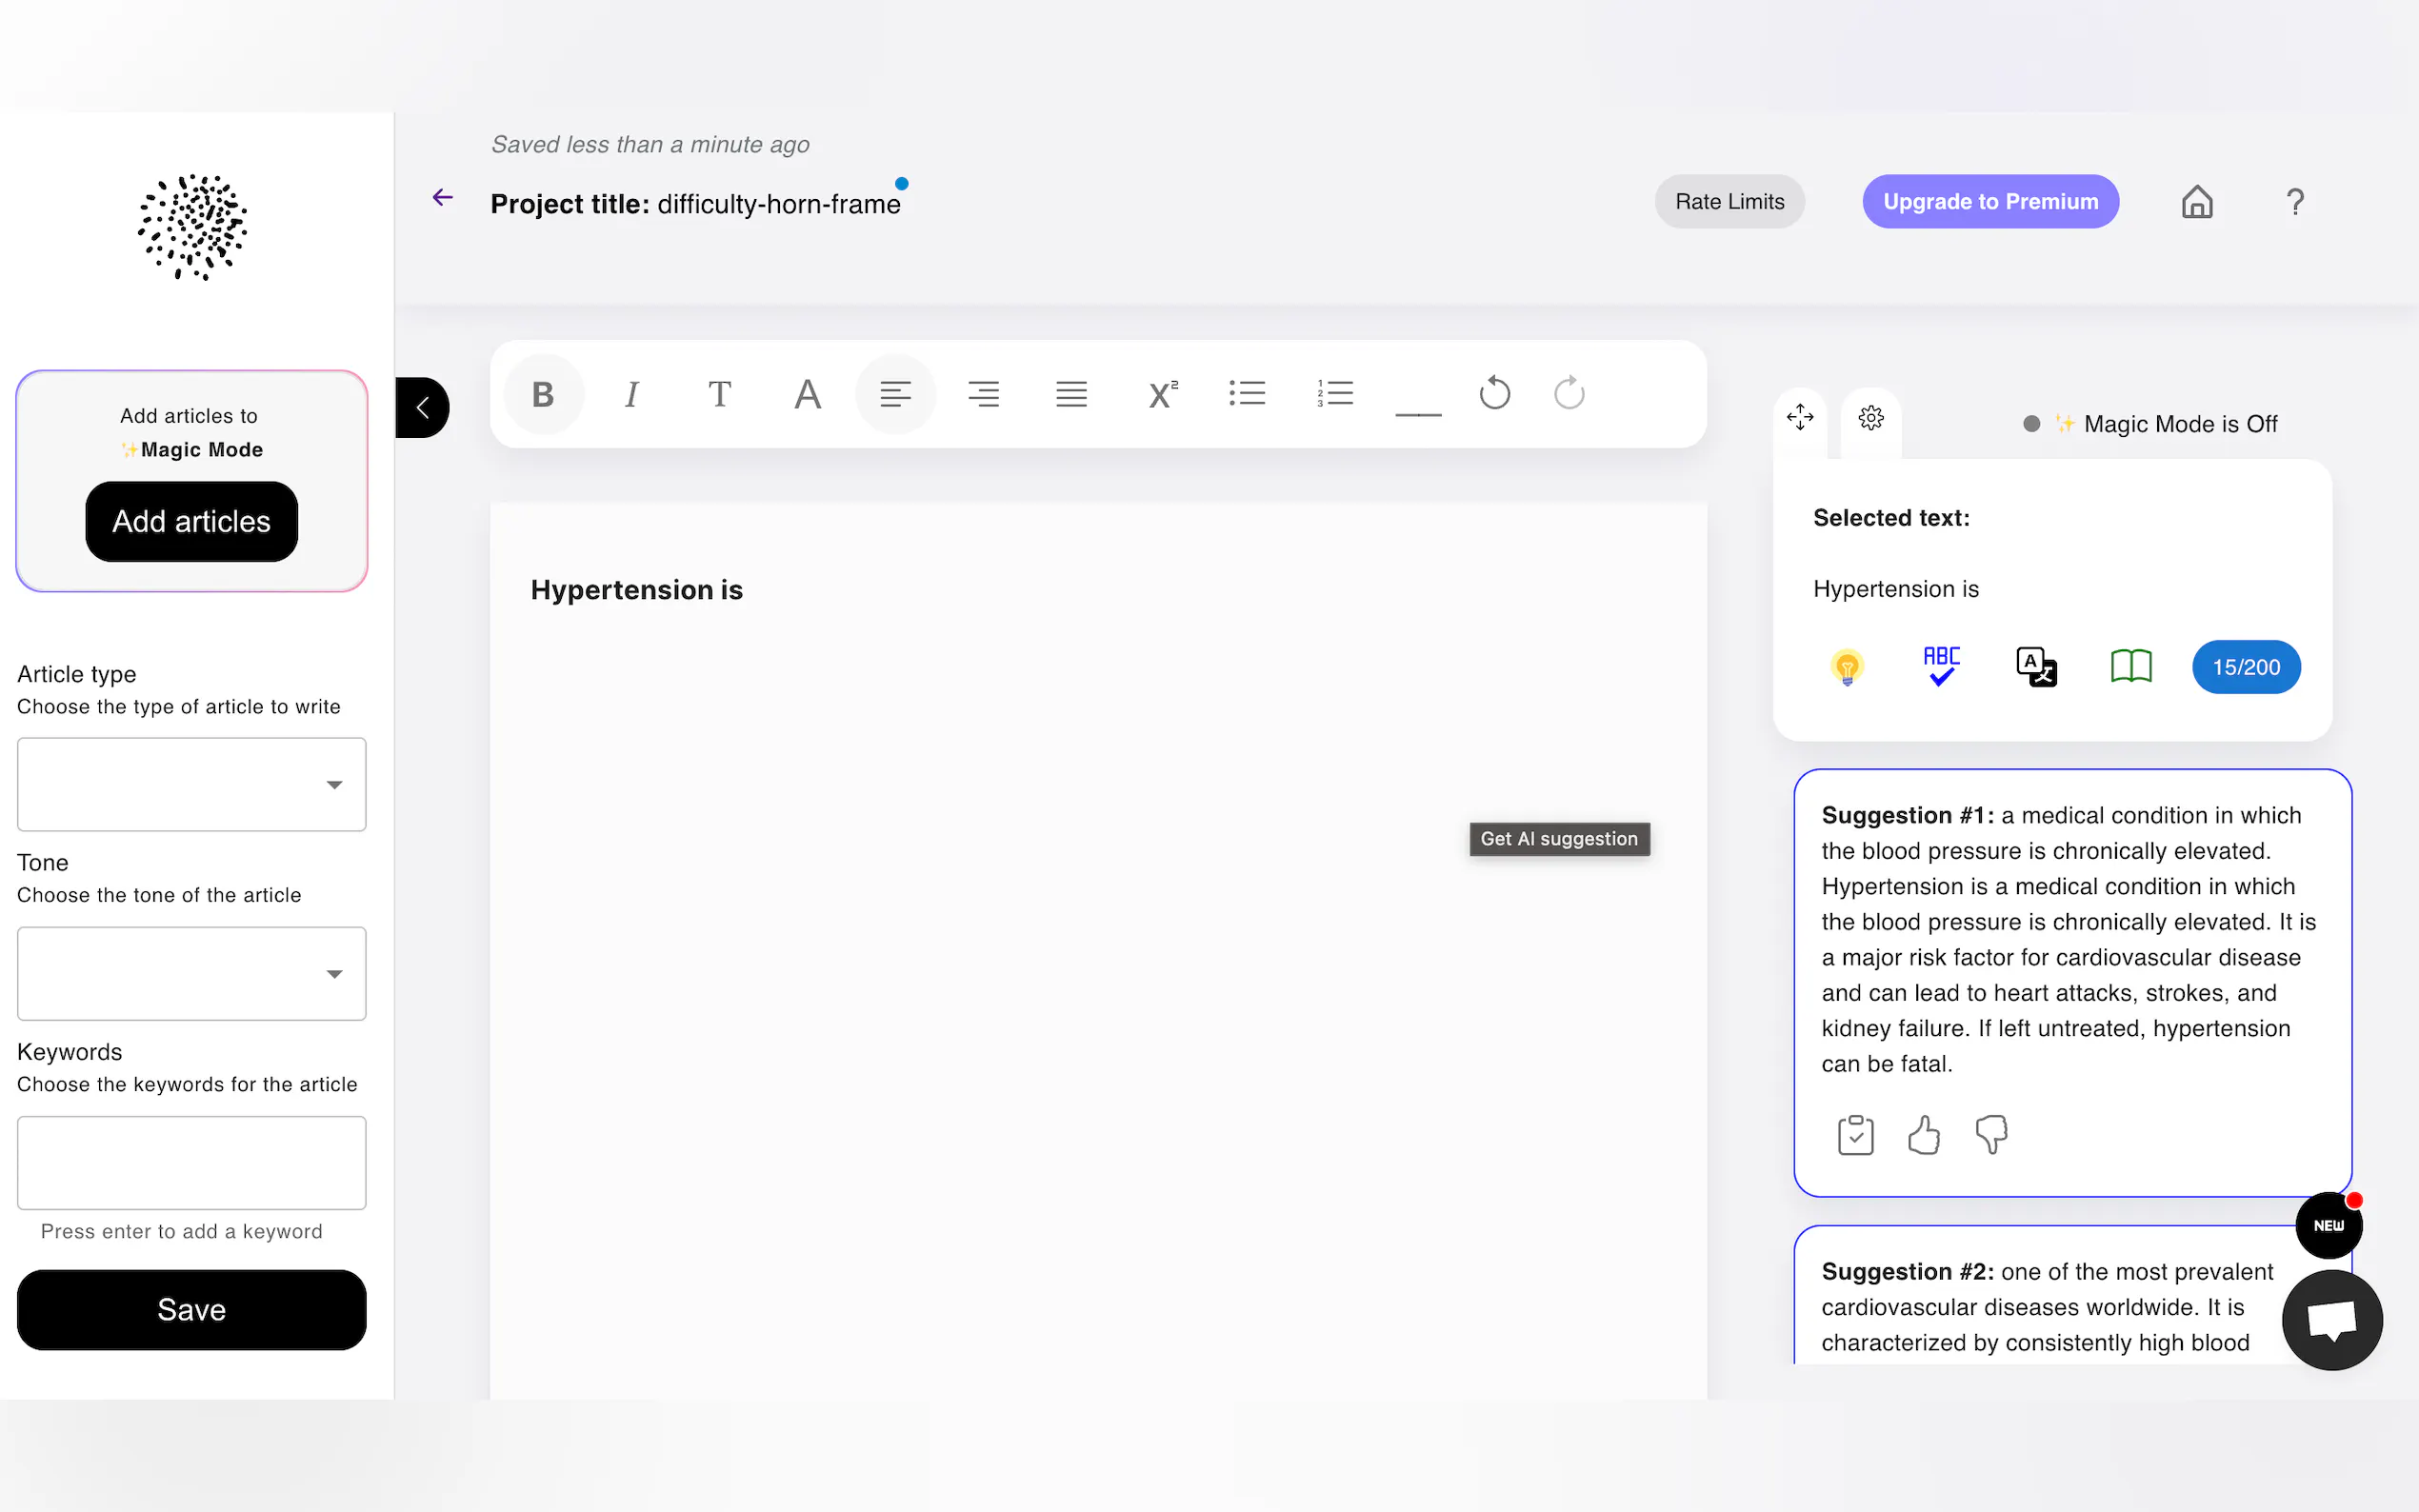Viewport: 2419px width, 1512px height.
Task: Toggle bold formatting in the toolbar
Action: 543,394
